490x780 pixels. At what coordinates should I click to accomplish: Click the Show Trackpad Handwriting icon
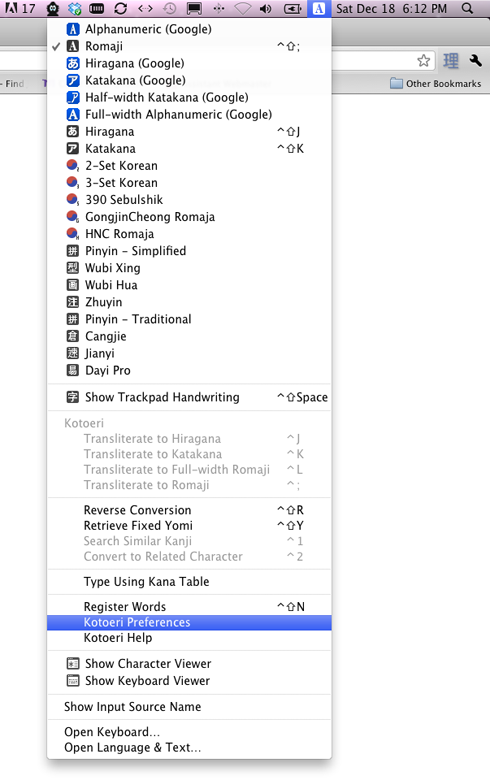[x=73, y=397]
